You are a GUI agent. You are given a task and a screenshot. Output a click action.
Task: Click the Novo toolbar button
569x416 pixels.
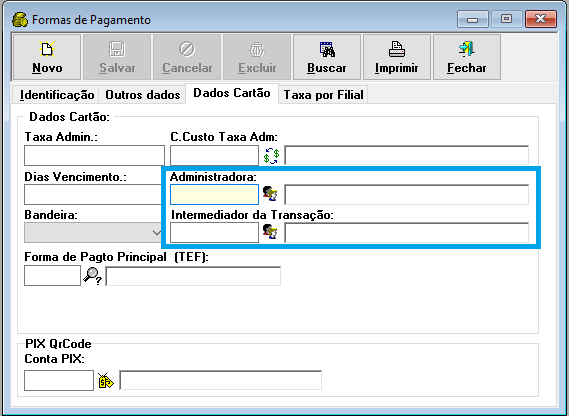pos(47,57)
